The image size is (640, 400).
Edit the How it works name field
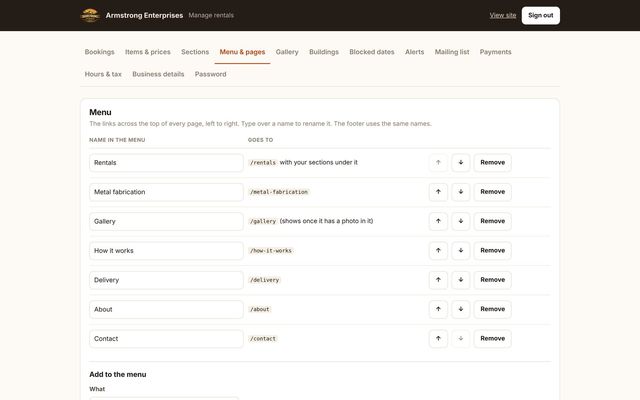tap(166, 251)
